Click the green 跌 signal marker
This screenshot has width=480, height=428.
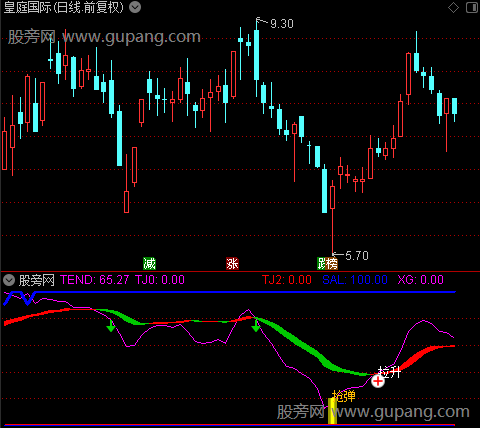[321, 264]
